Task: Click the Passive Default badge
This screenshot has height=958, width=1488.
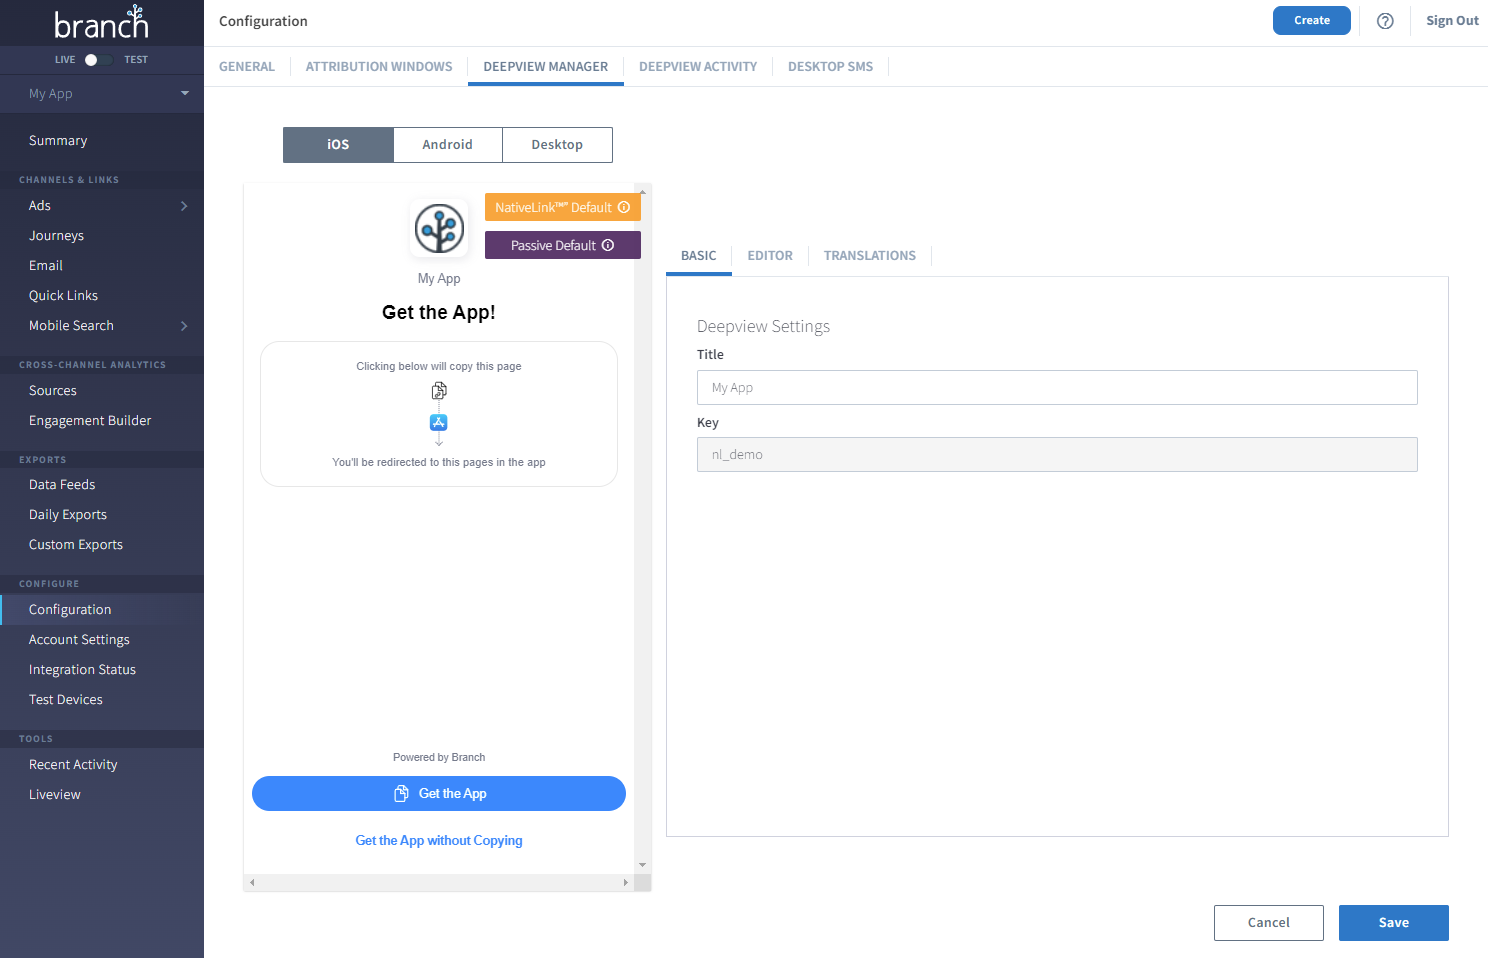Action: pos(563,245)
